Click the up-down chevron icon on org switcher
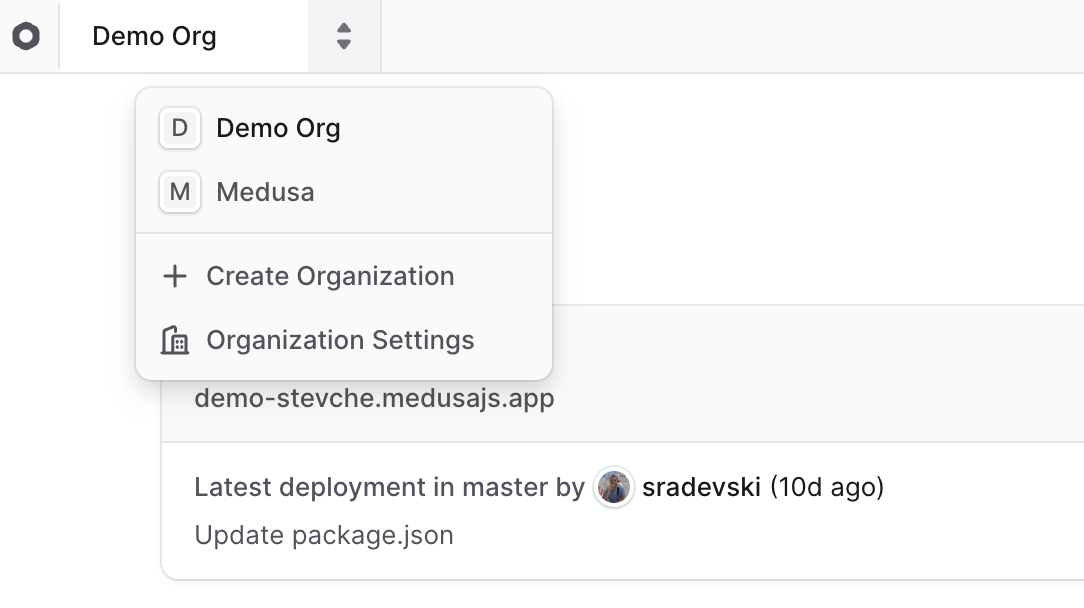 344,36
